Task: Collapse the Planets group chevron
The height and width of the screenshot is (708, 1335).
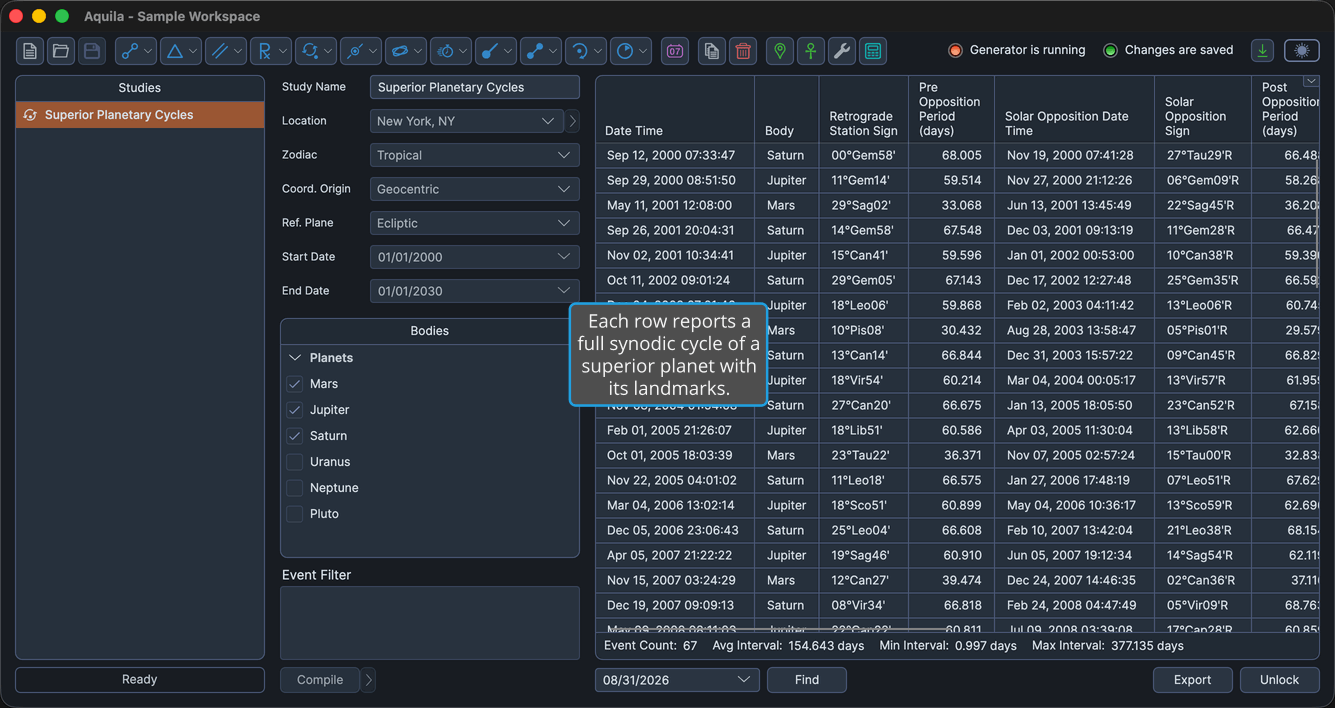Action: [x=295, y=358]
